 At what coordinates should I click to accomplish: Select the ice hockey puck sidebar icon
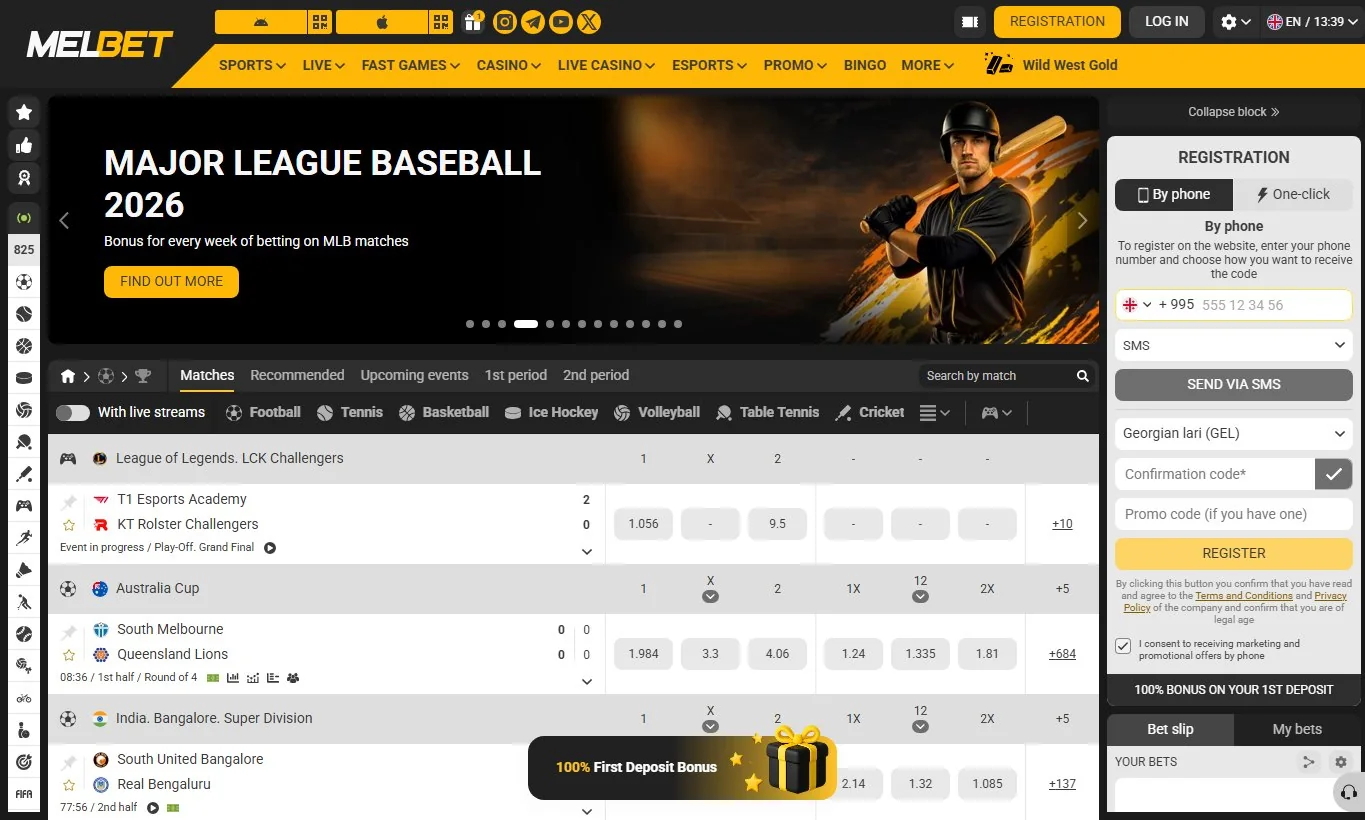[x=24, y=378]
